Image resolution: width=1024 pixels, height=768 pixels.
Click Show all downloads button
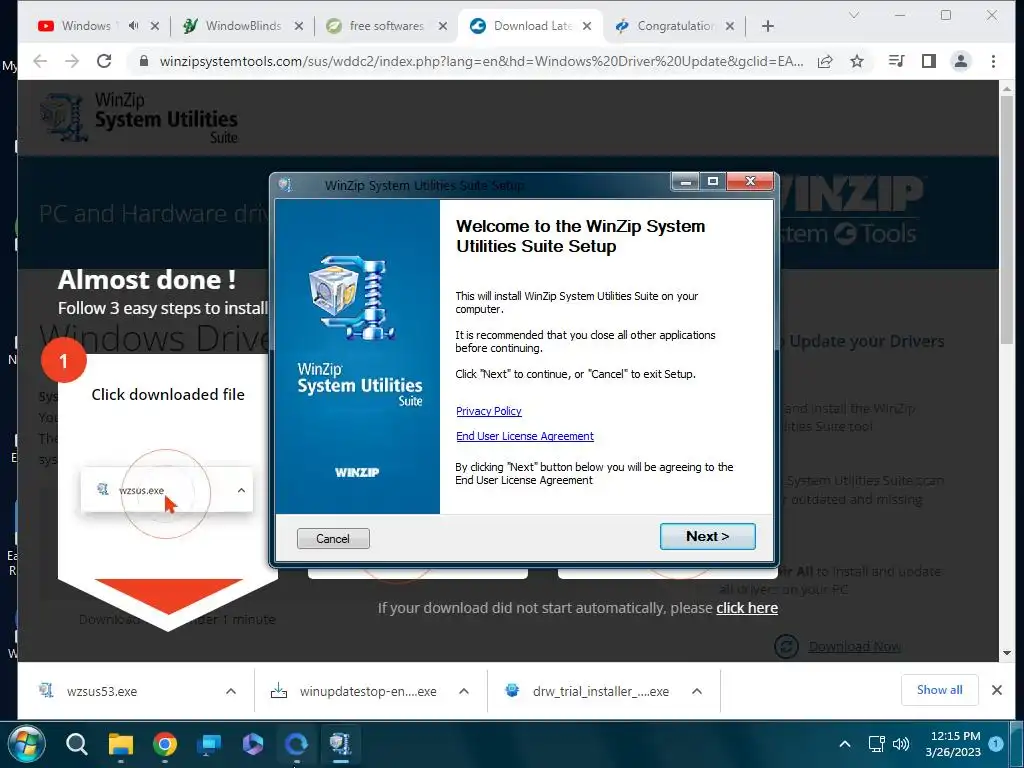coord(939,690)
